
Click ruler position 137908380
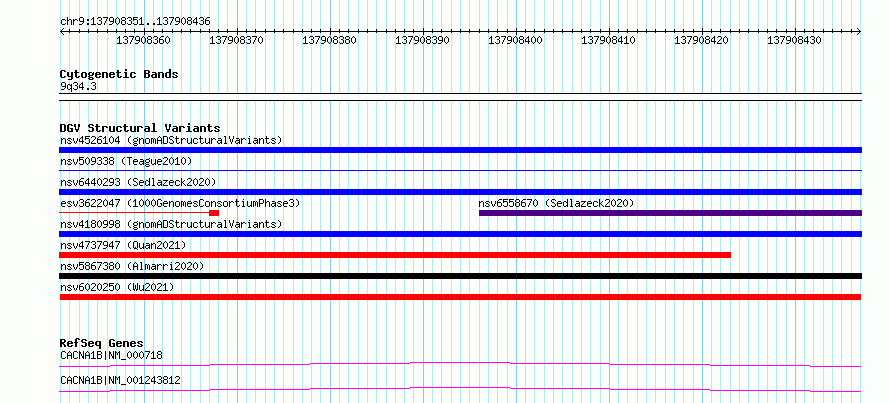click(x=329, y=41)
